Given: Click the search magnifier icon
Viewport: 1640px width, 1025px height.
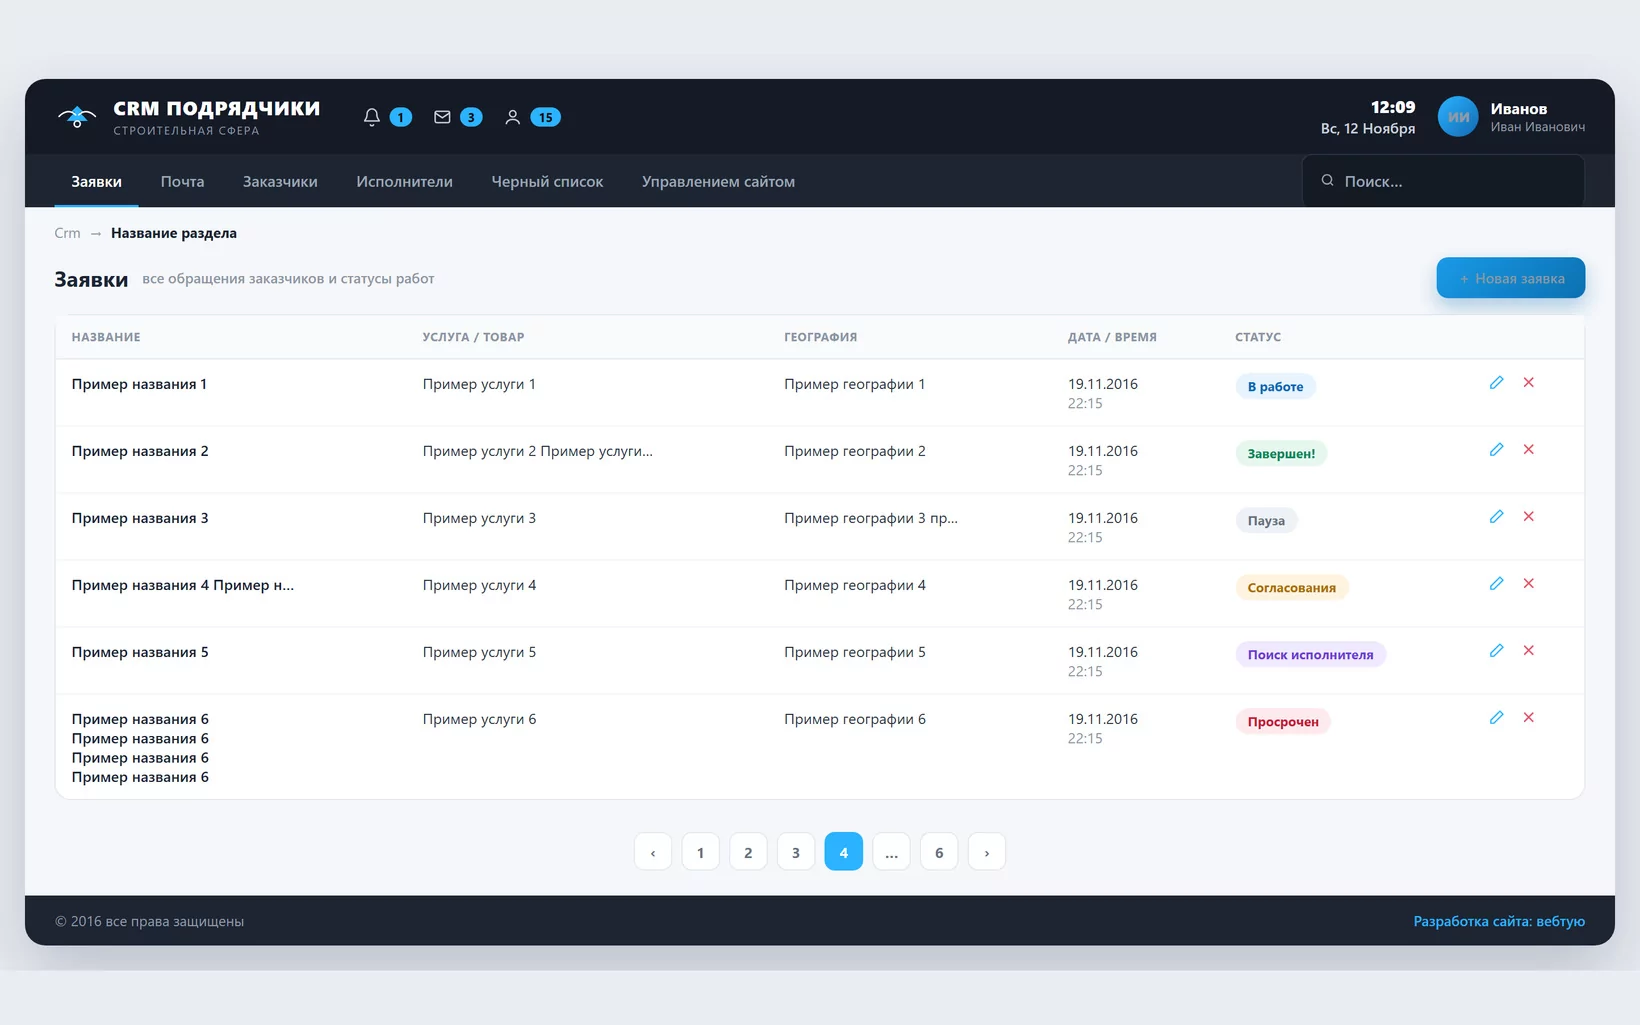Looking at the screenshot, I should [1327, 181].
